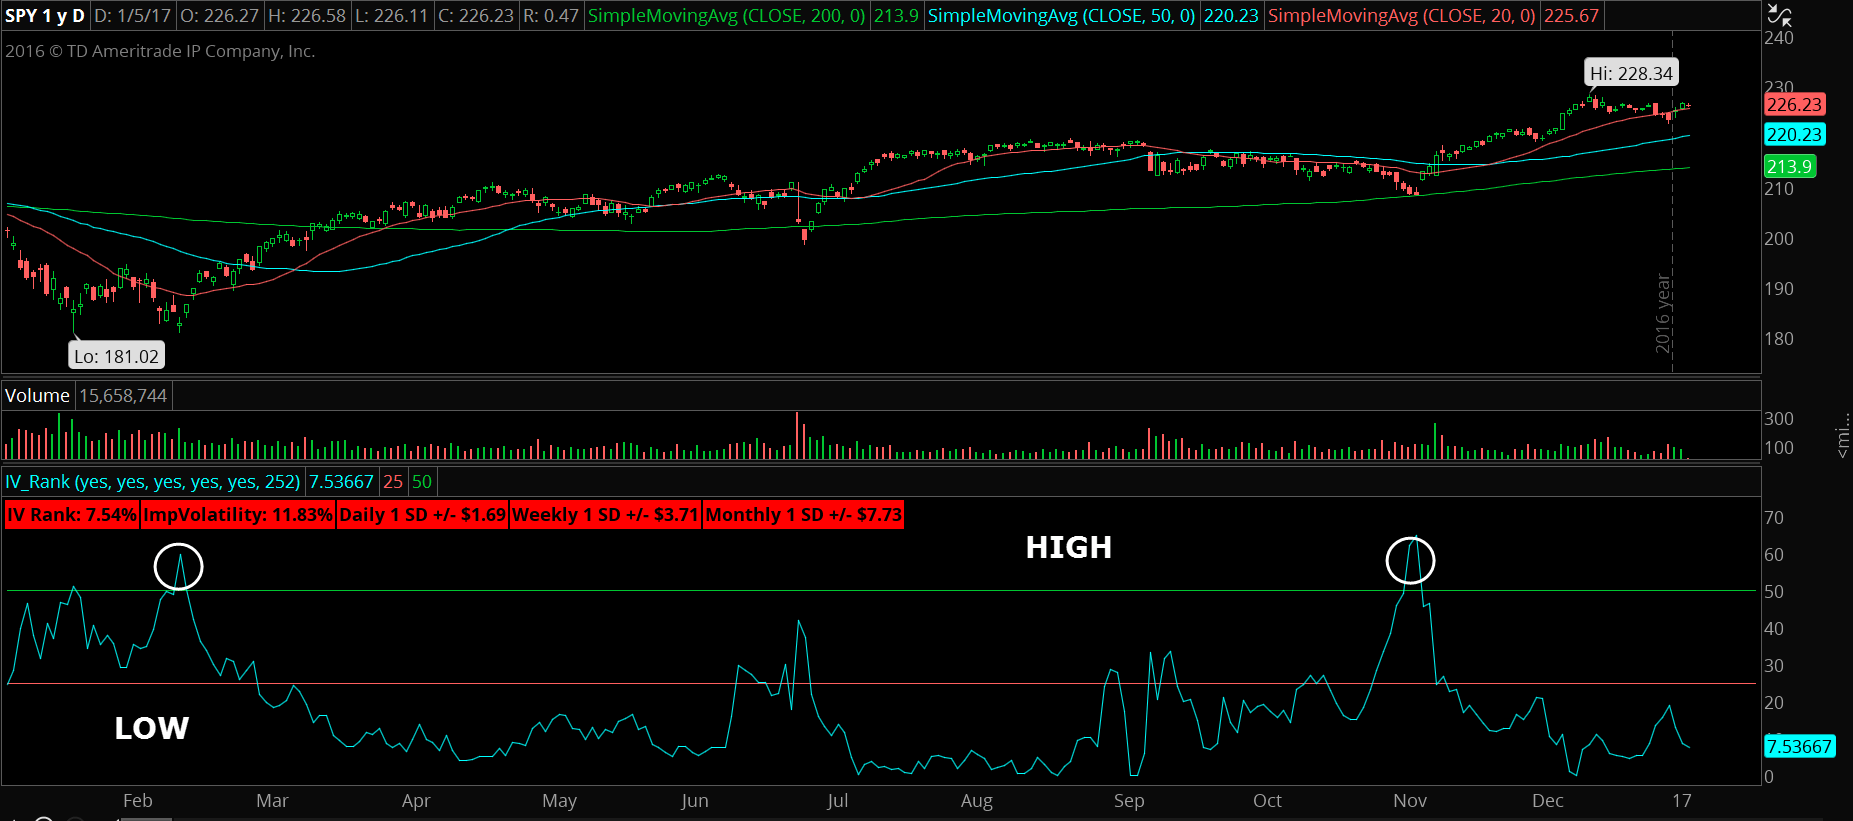Click the 'SPY 1 y D' symbol label
Image resolution: width=1853 pixels, height=821 pixels.
tap(45, 16)
